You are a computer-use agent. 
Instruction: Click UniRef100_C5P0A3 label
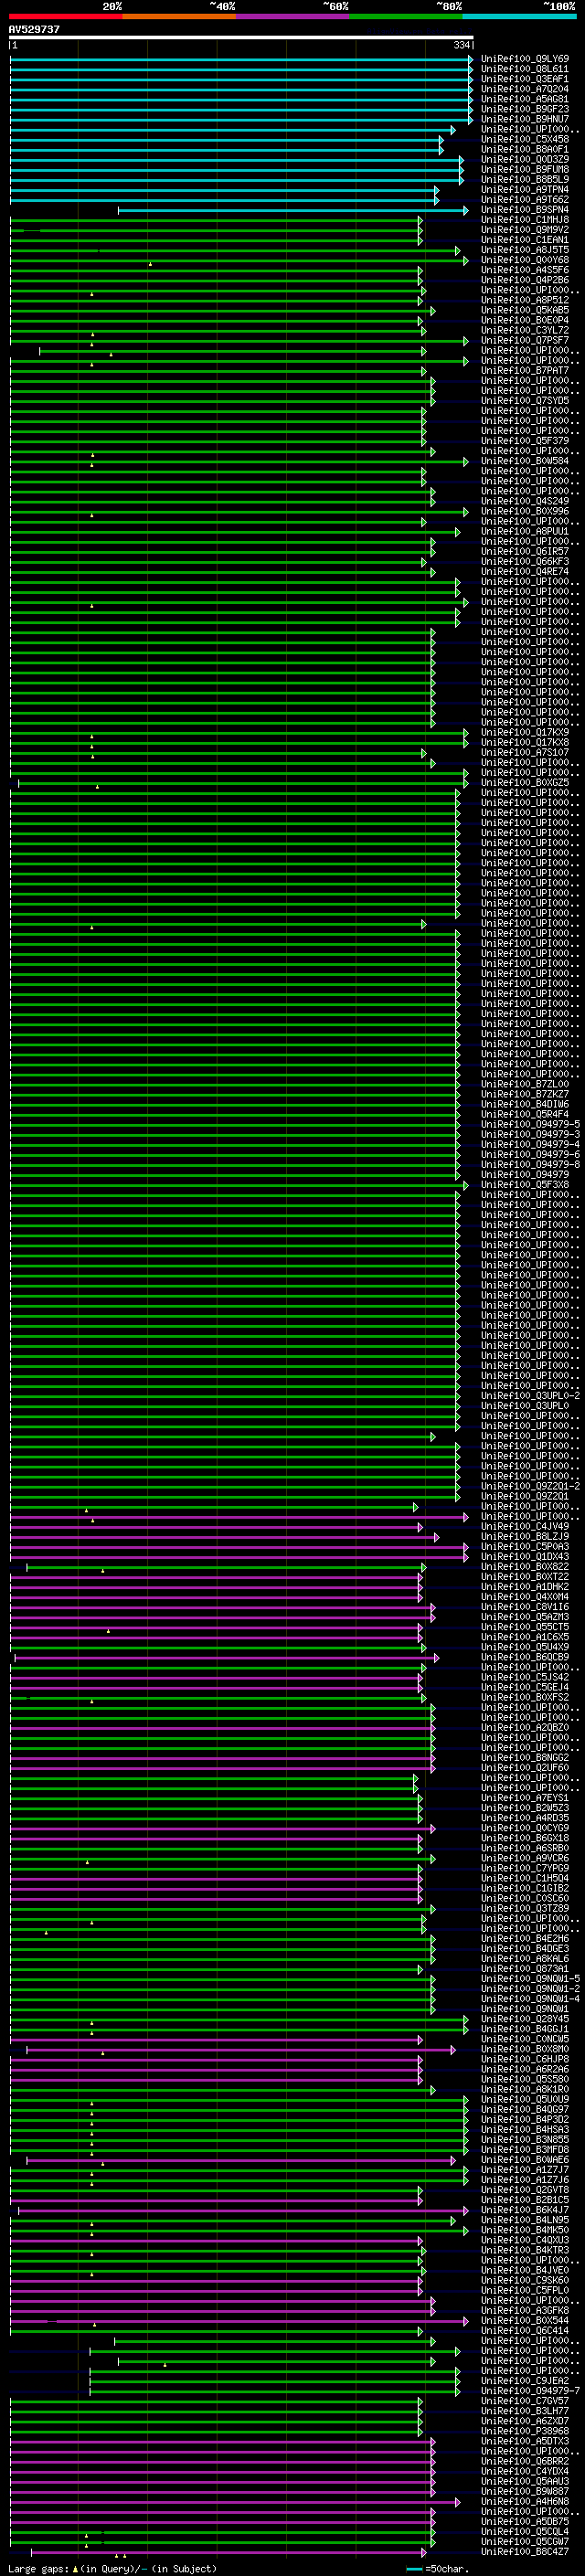(525, 1546)
